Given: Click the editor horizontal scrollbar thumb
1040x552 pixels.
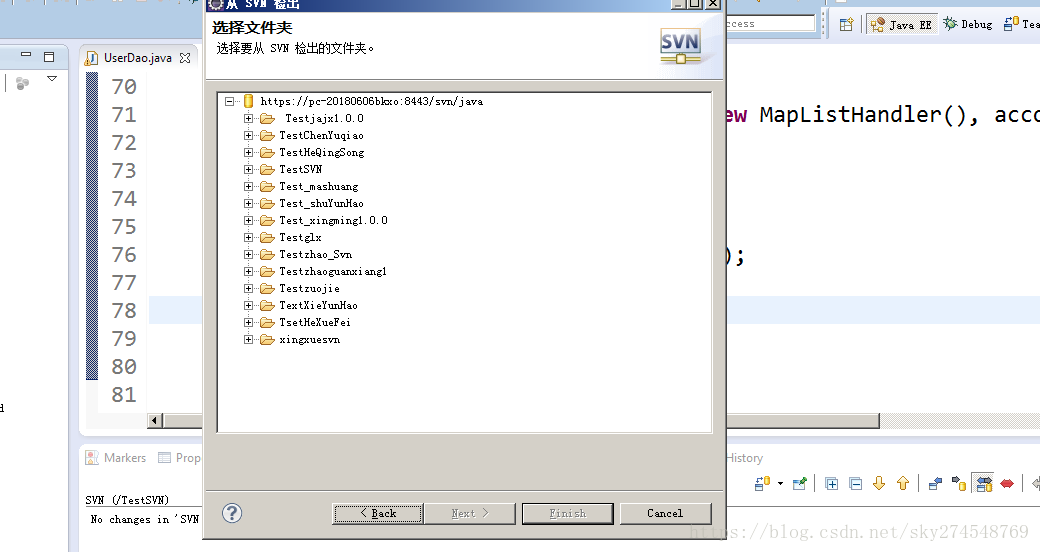Looking at the screenshot, I should point(521,421).
